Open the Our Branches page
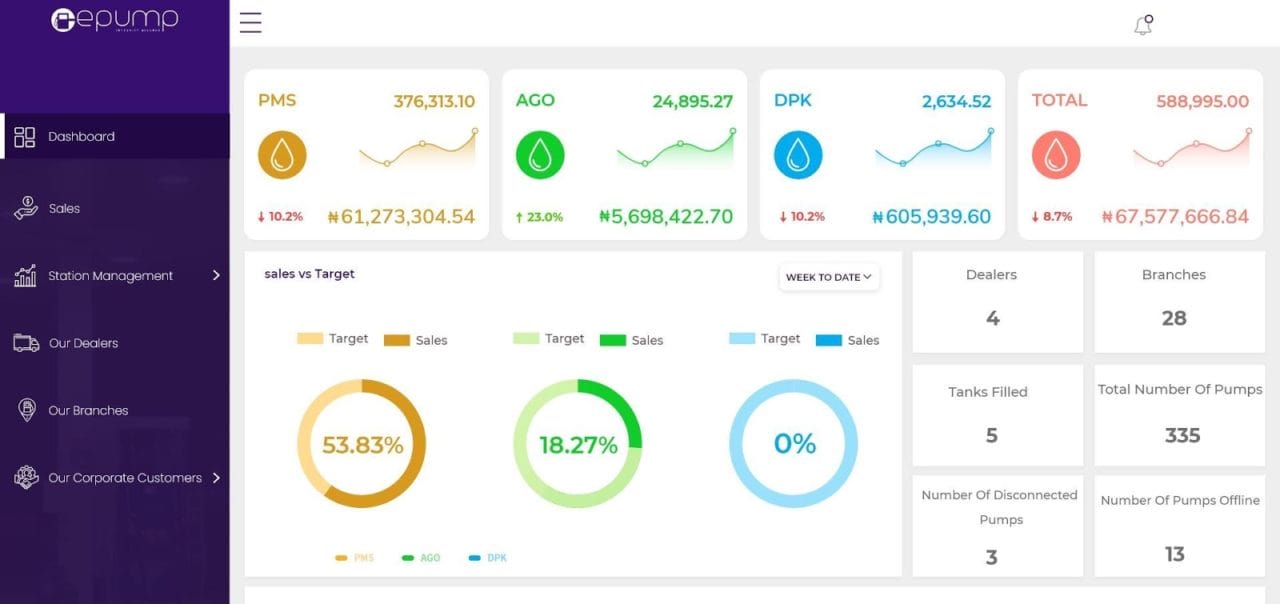Screen dimensions: 1280x604 click(x=88, y=411)
